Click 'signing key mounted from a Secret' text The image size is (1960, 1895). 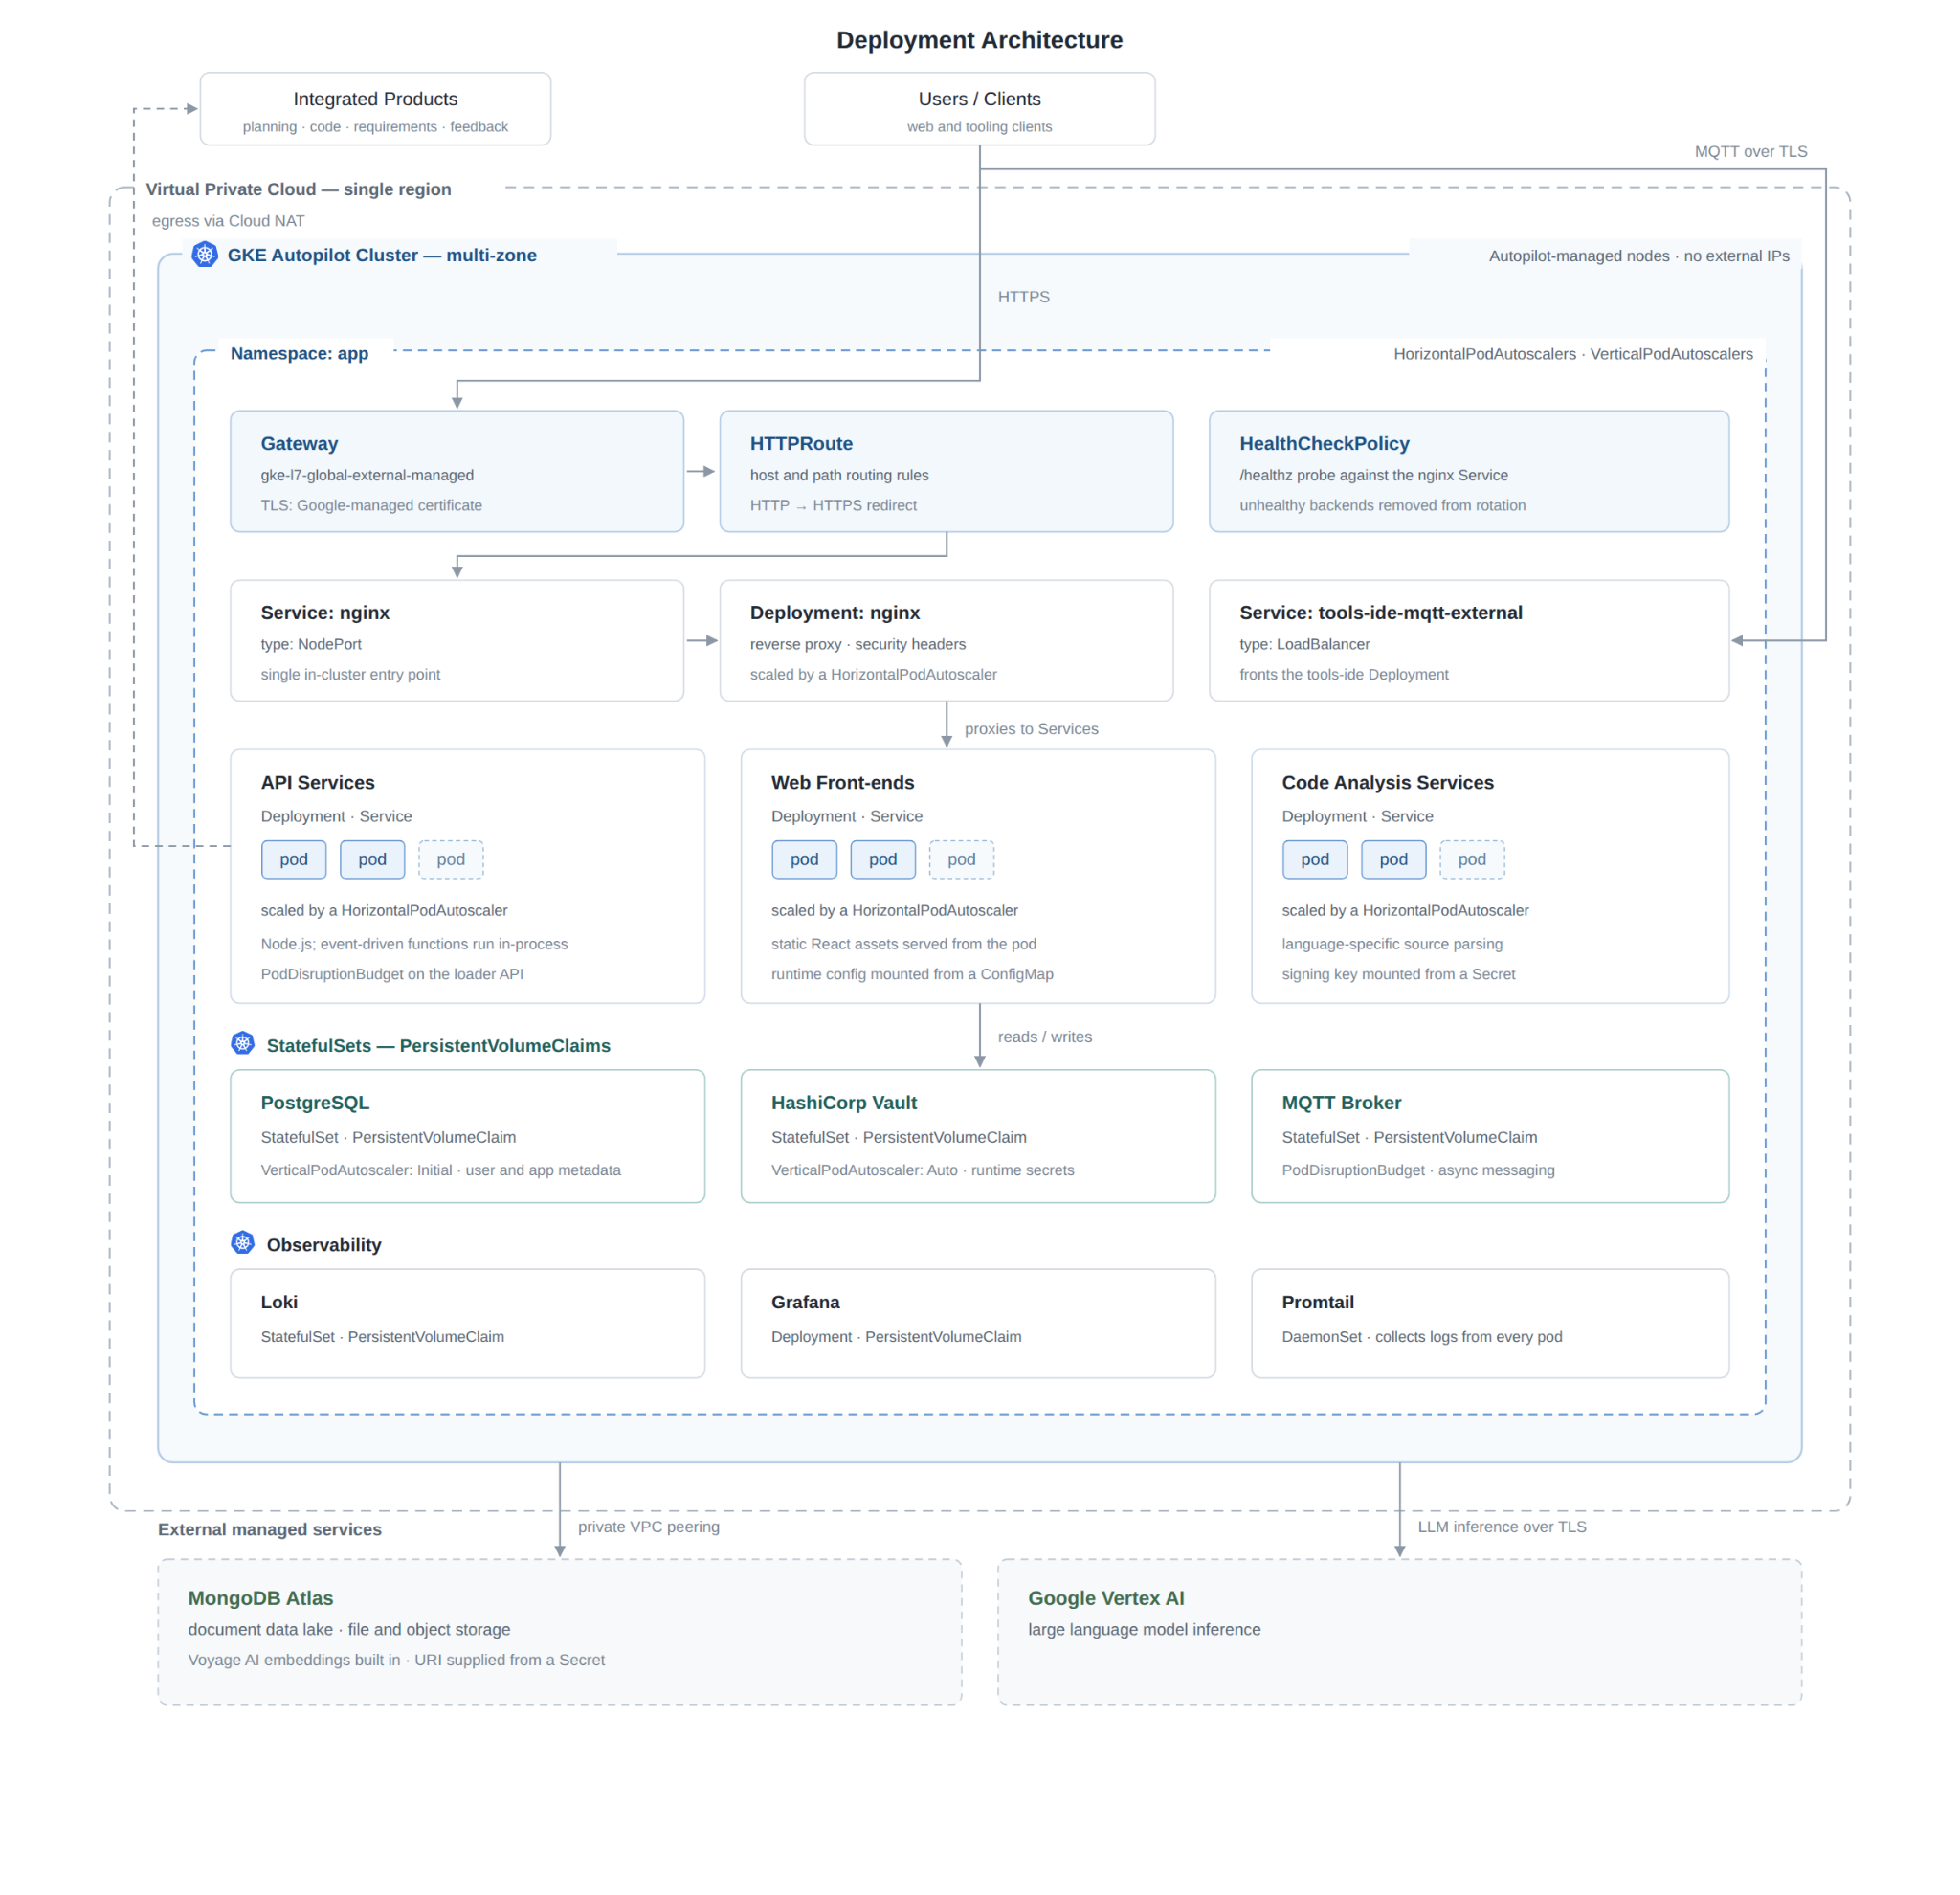[x=1398, y=974]
